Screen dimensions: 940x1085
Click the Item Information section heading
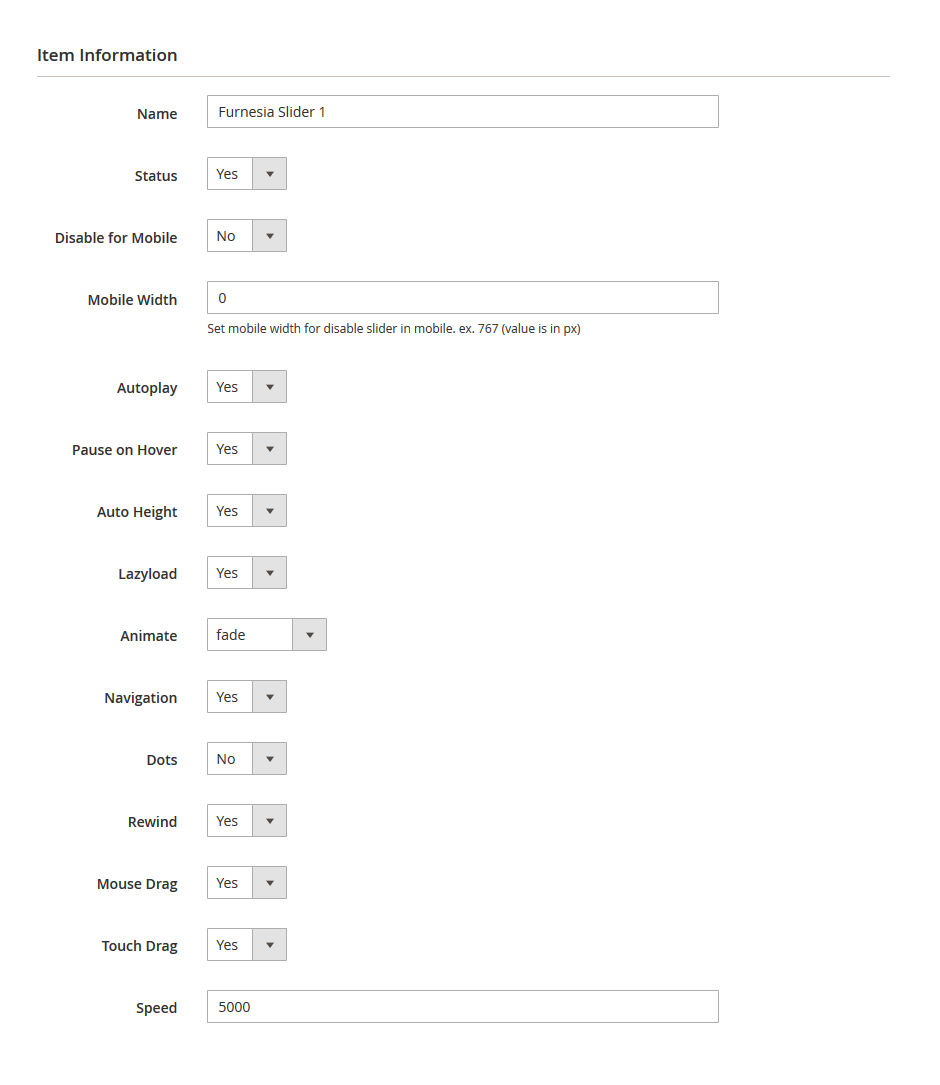(107, 55)
